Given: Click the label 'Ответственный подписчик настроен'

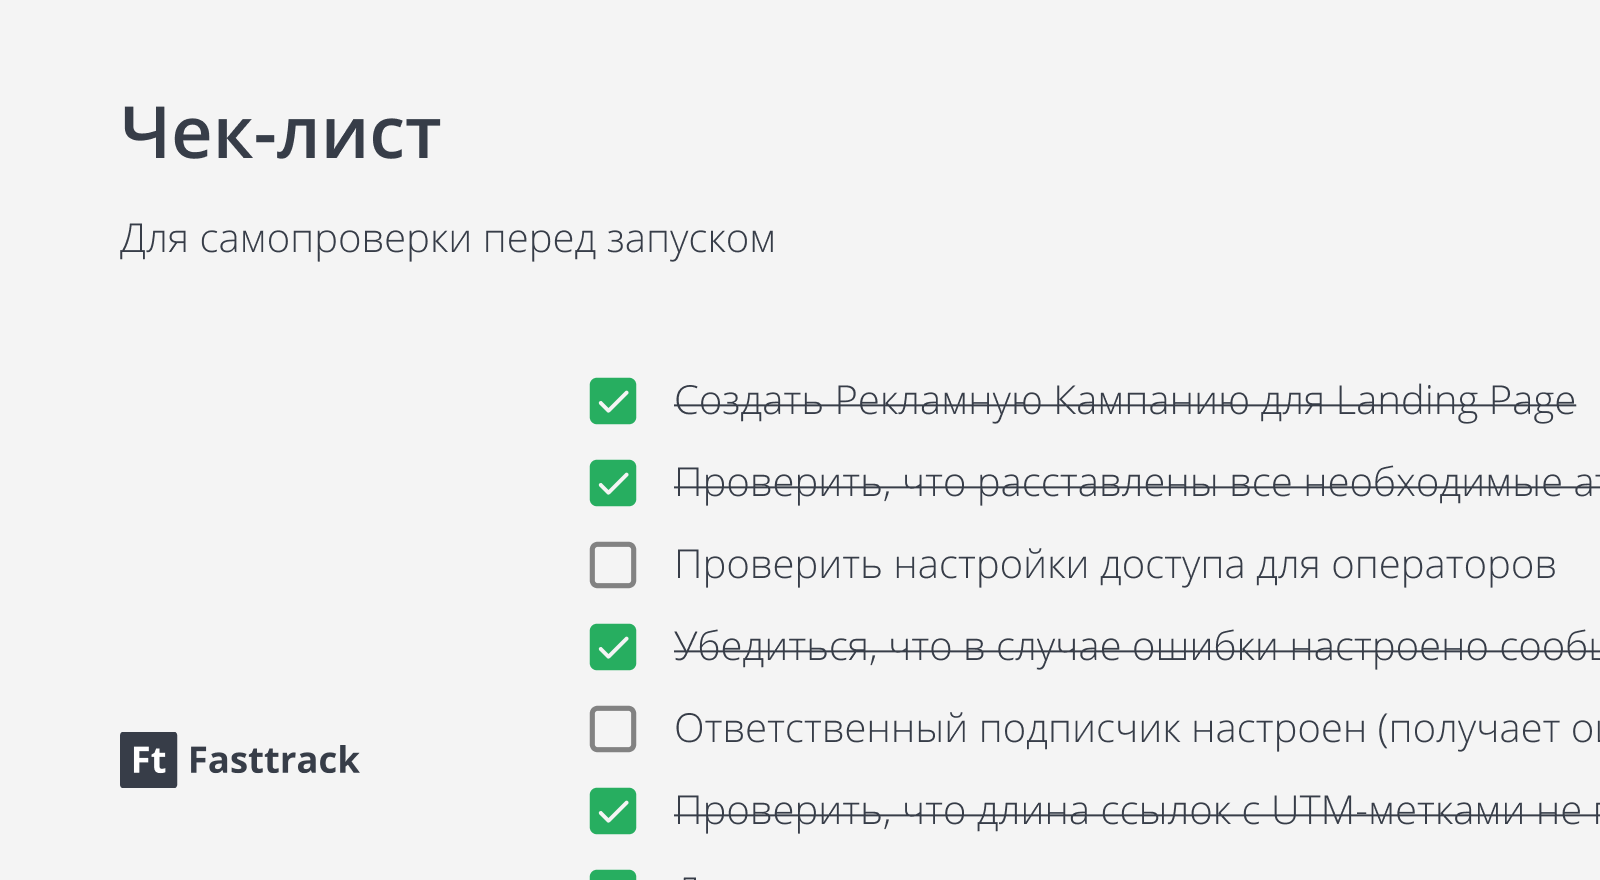Looking at the screenshot, I should [1020, 729].
